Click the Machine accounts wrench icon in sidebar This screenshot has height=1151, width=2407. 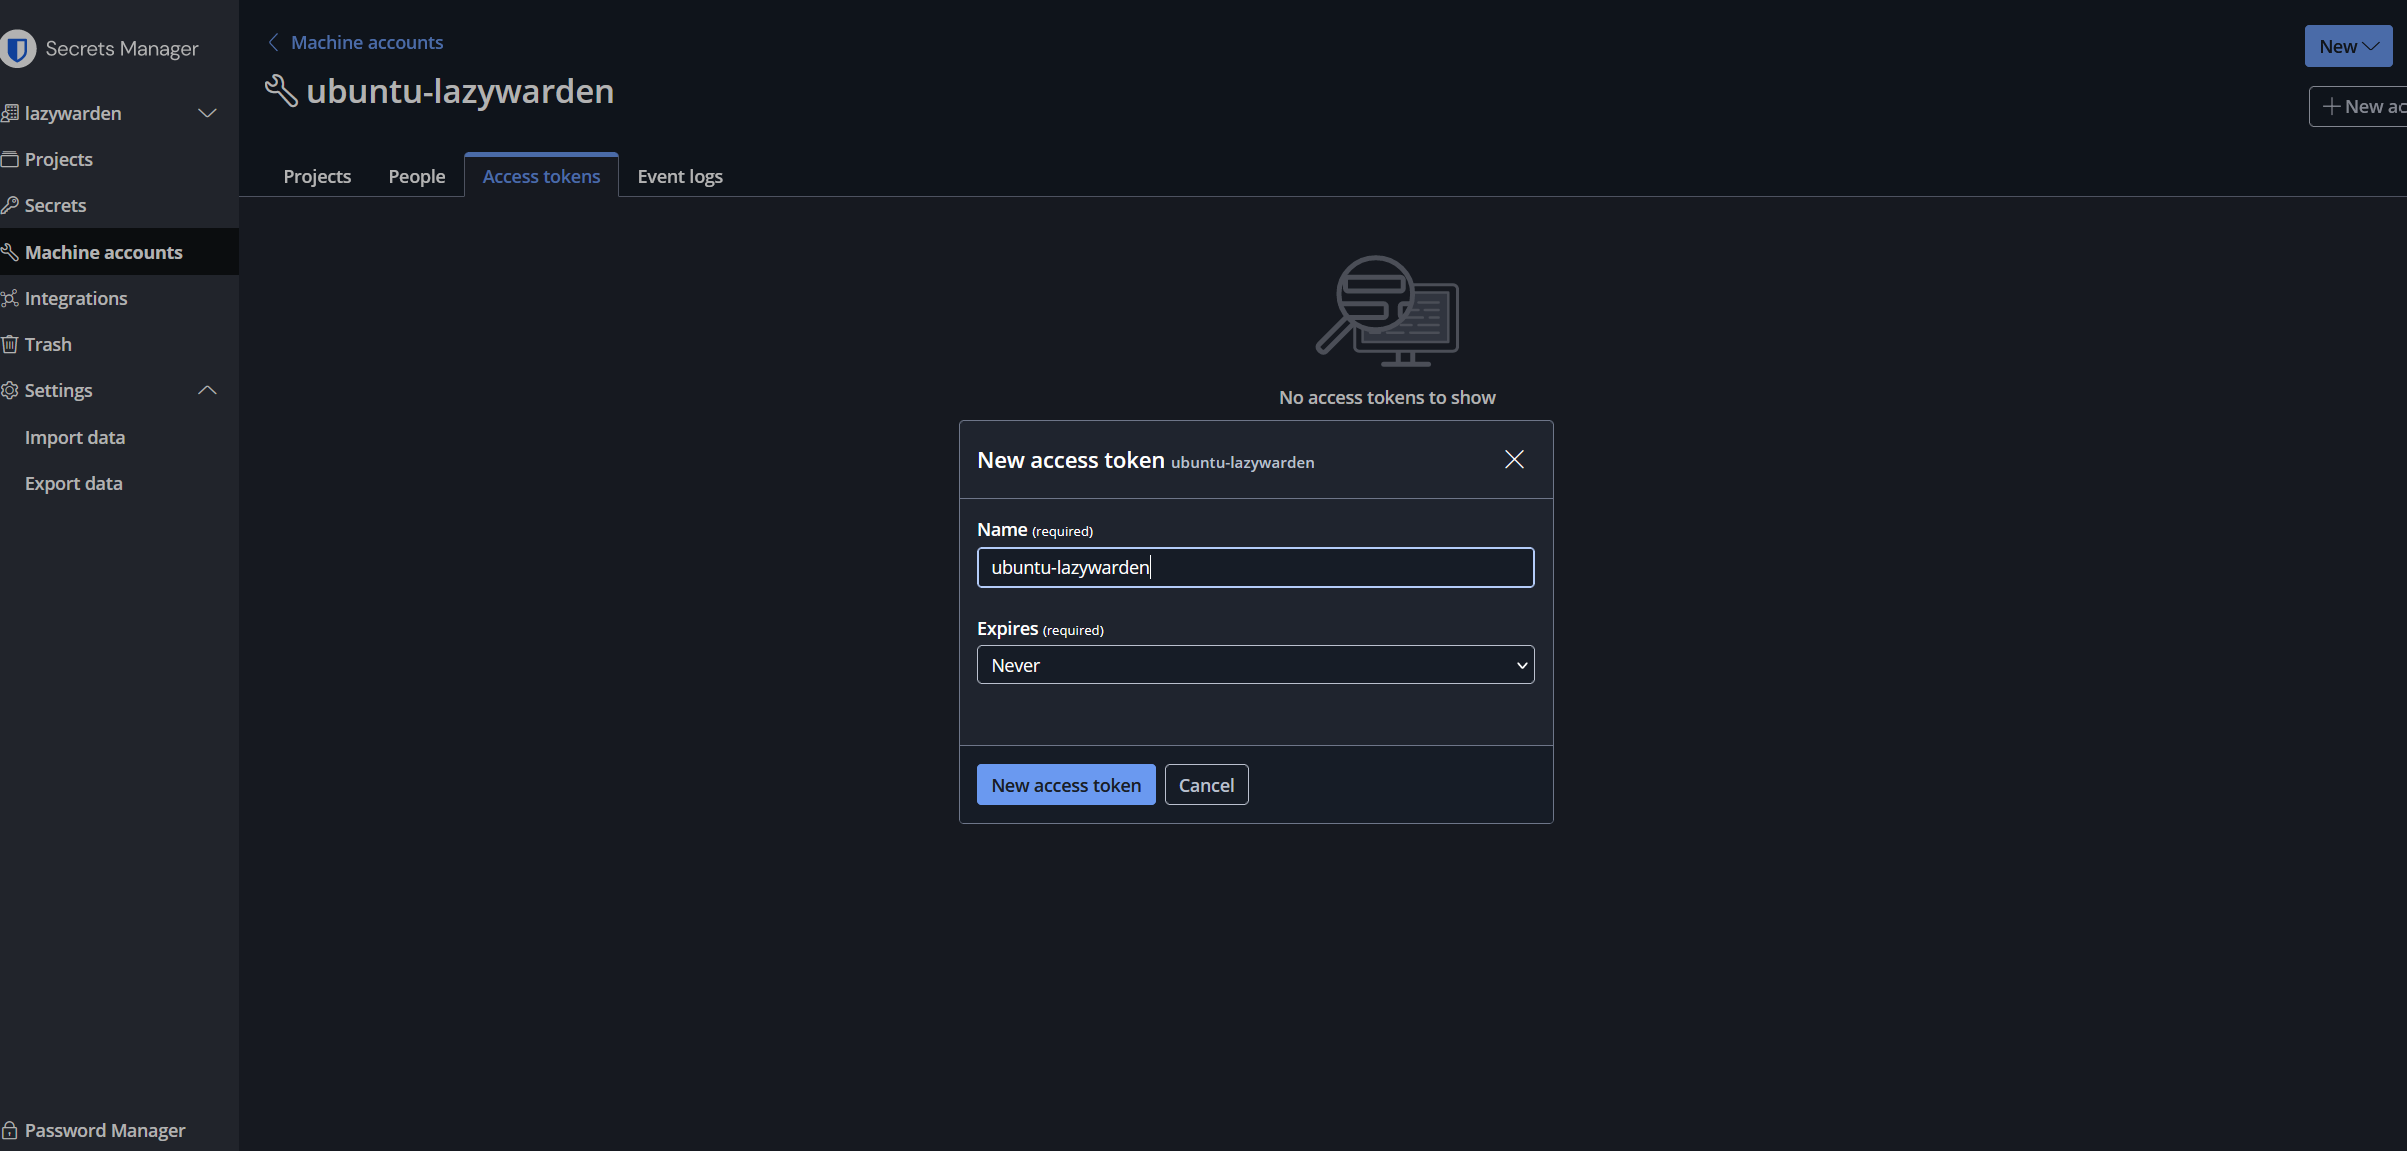tap(10, 252)
